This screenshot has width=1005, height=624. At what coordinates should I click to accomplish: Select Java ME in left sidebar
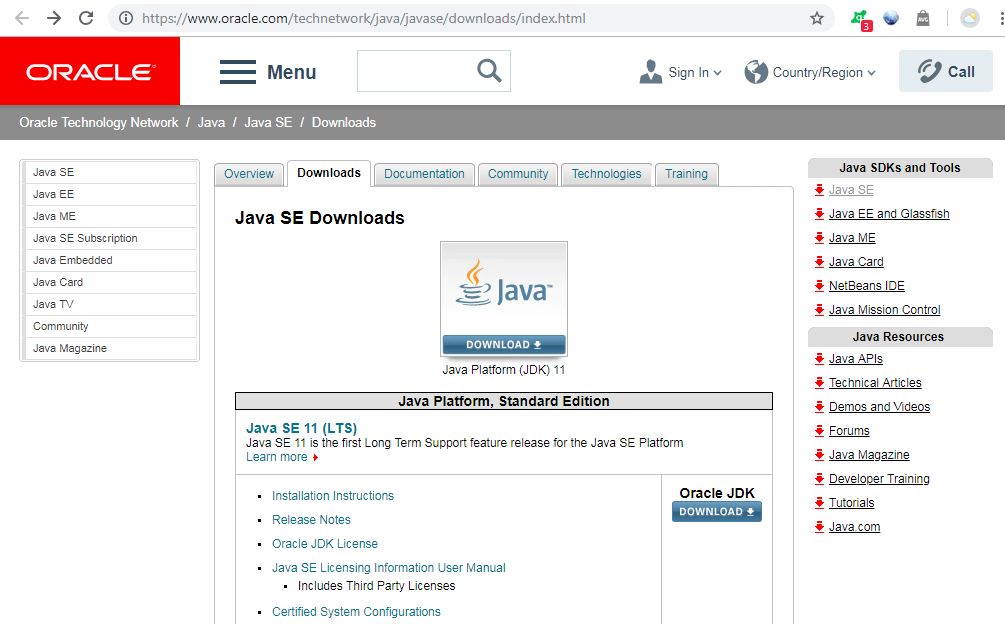[x=110, y=217]
